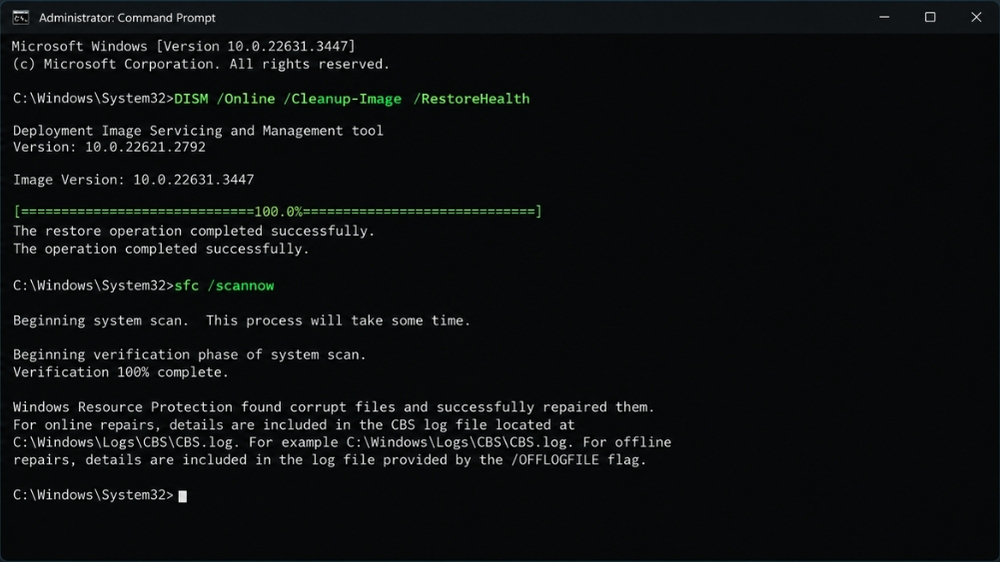Image resolution: width=1000 pixels, height=562 pixels.
Task: Click the Image Version 10.0.22631.3447 line
Action: click(133, 180)
